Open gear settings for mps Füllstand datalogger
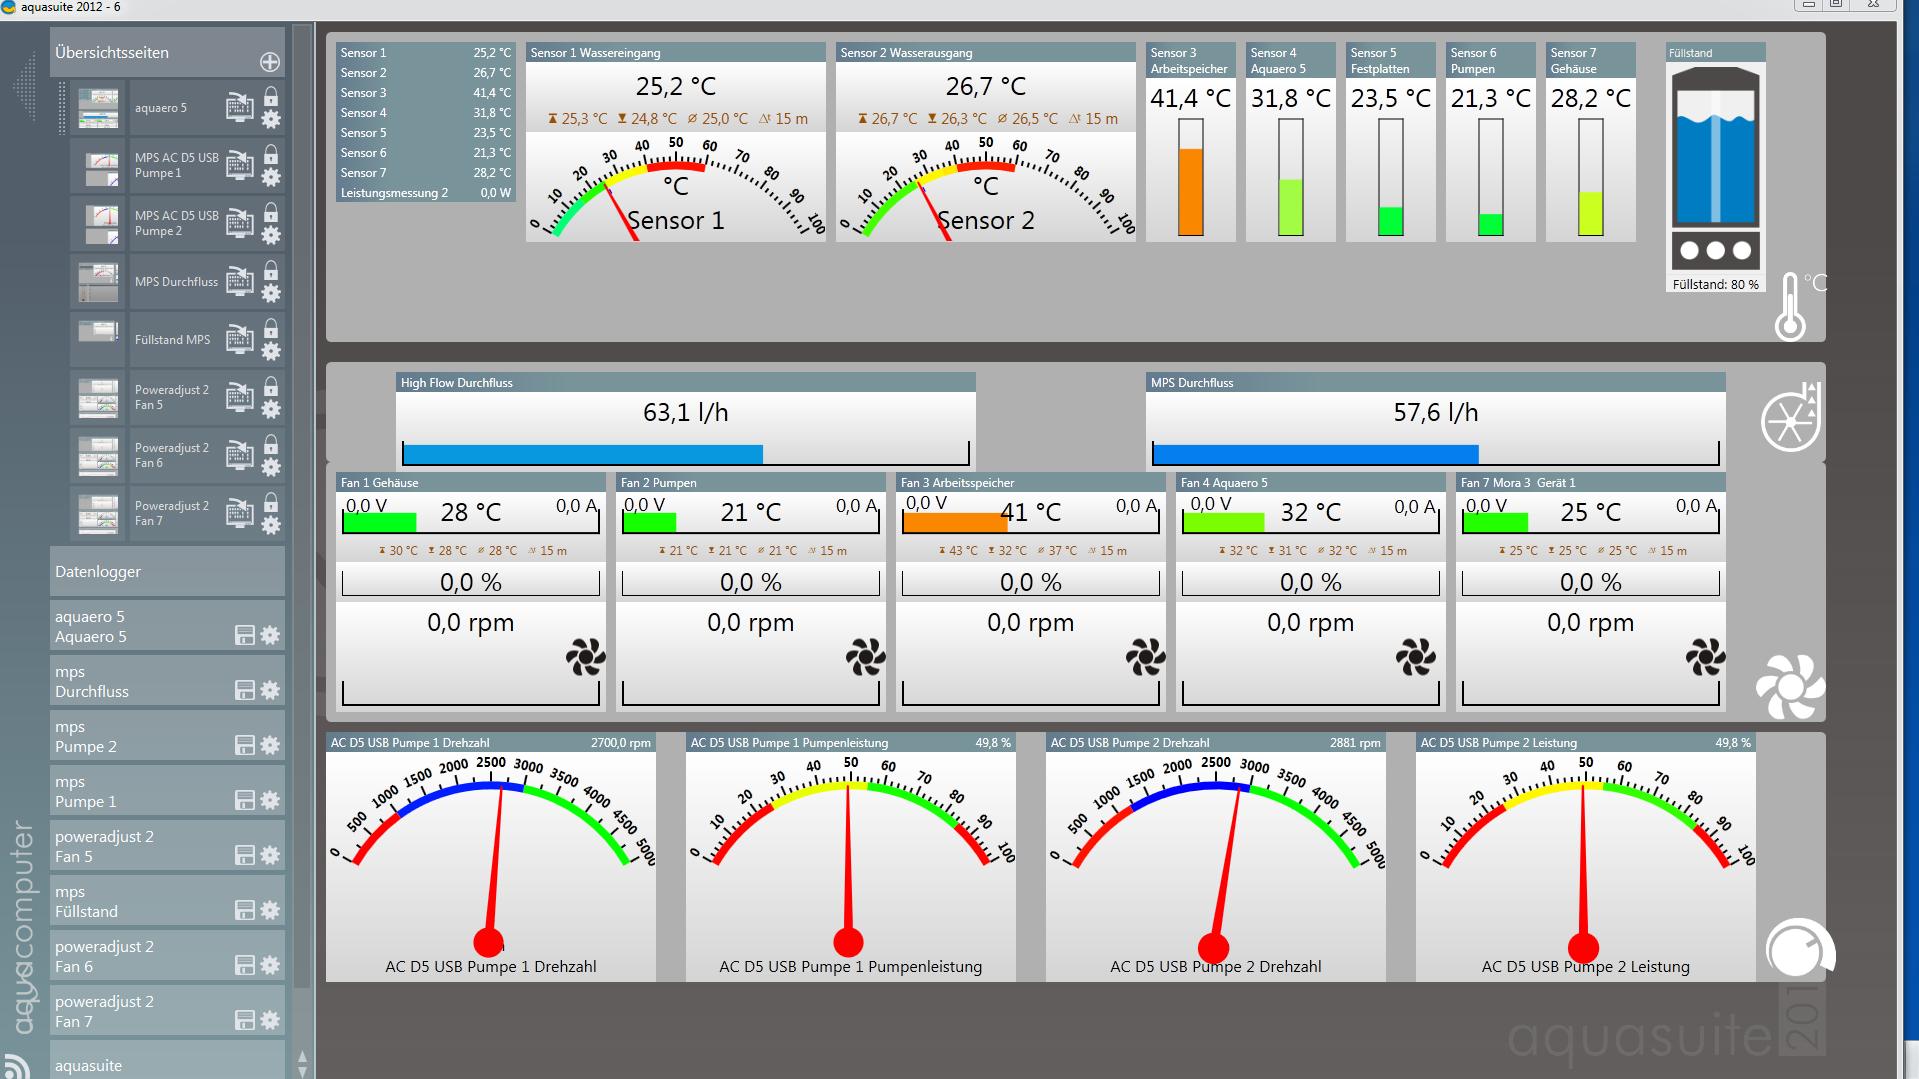Viewport: 1919px width, 1079px height. (x=270, y=910)
